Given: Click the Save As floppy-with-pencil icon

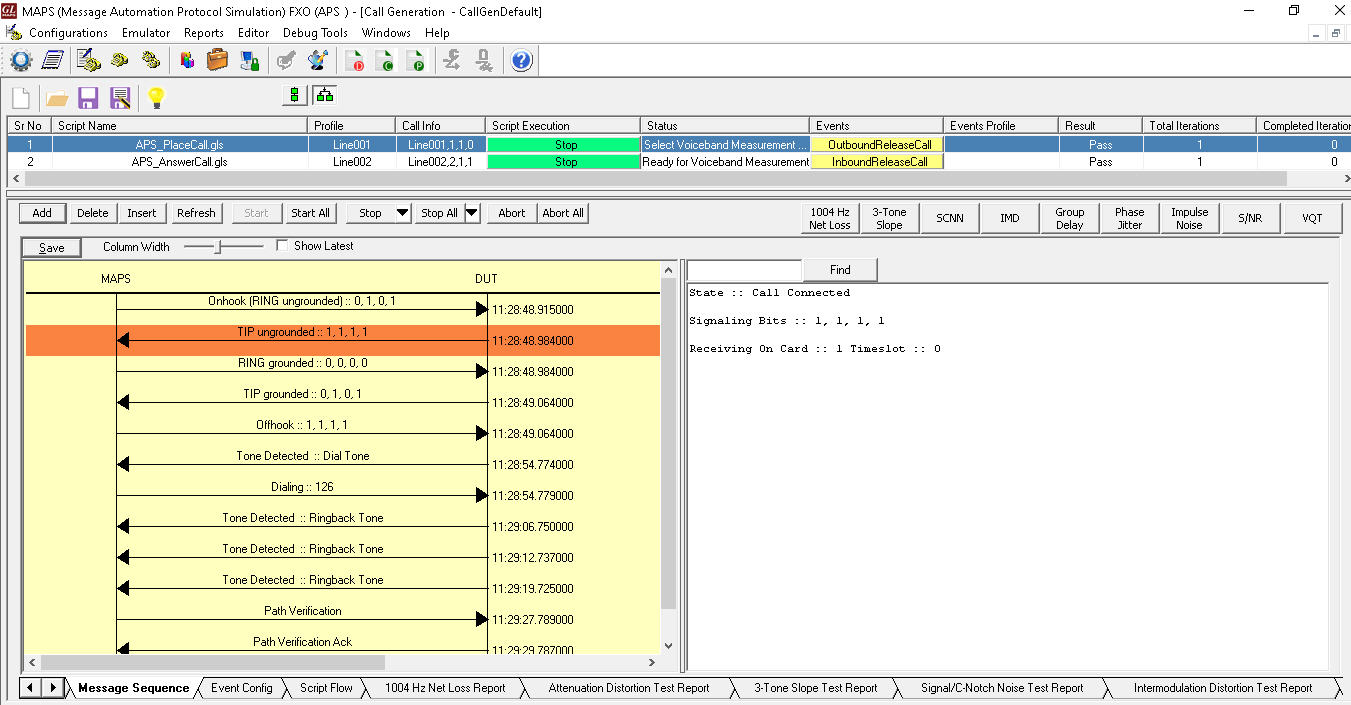Looking at the screenshot, I should pos(120,97).
